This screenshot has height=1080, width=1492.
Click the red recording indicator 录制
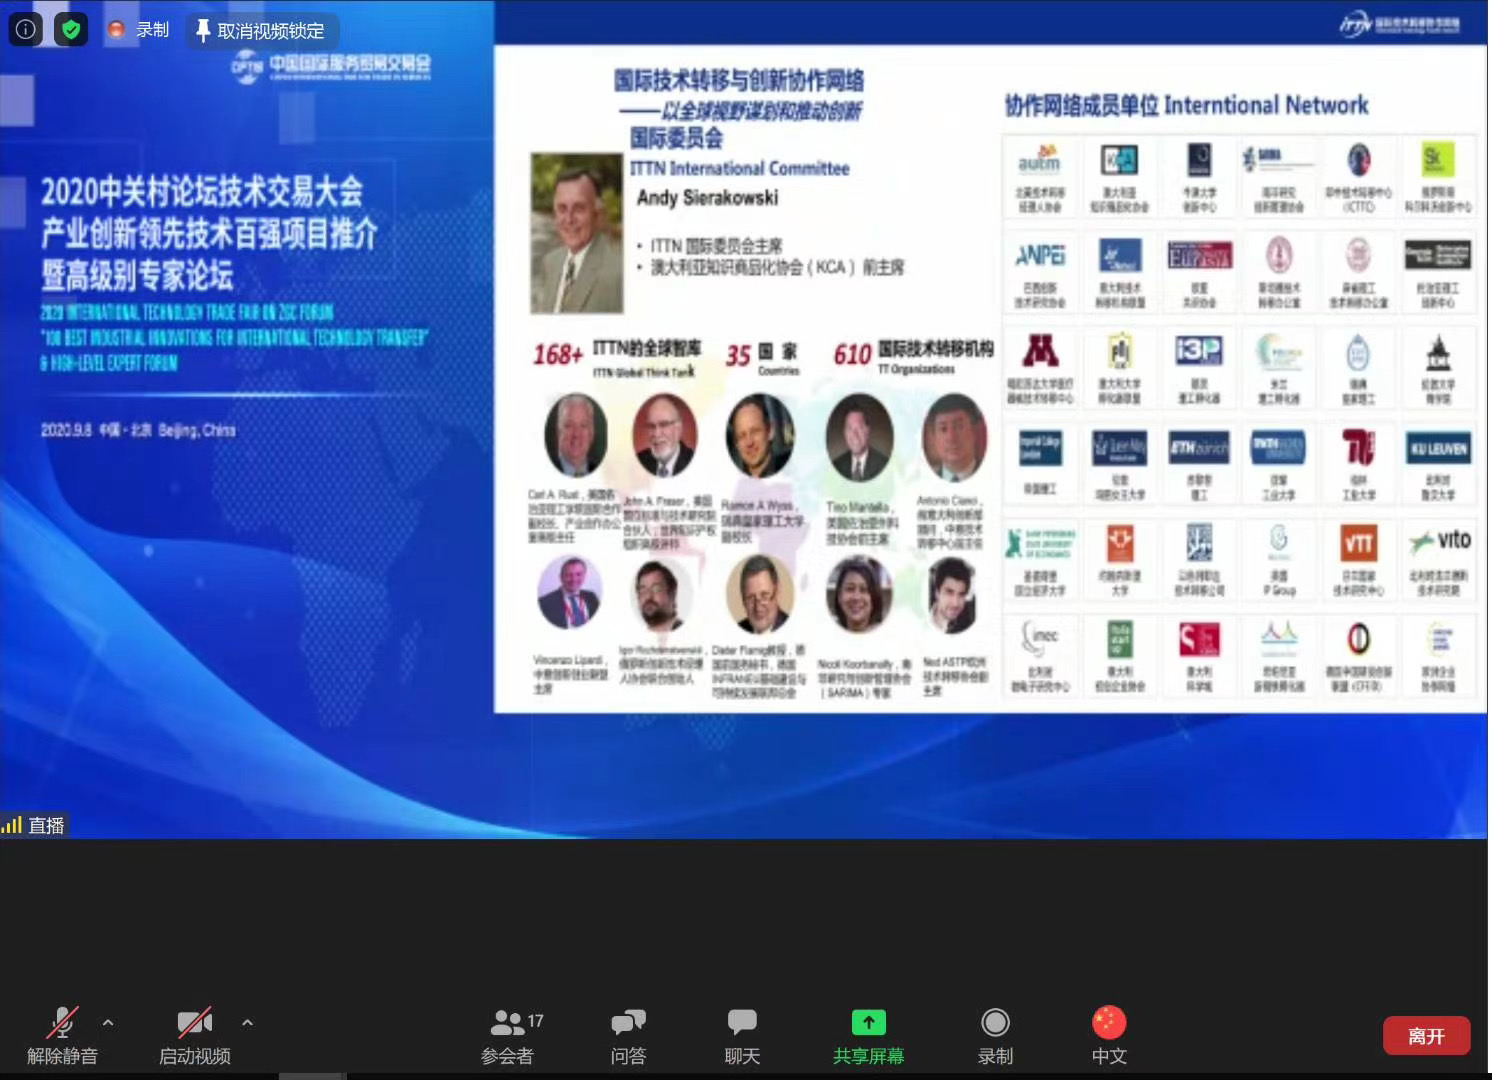tap(139, 29)
